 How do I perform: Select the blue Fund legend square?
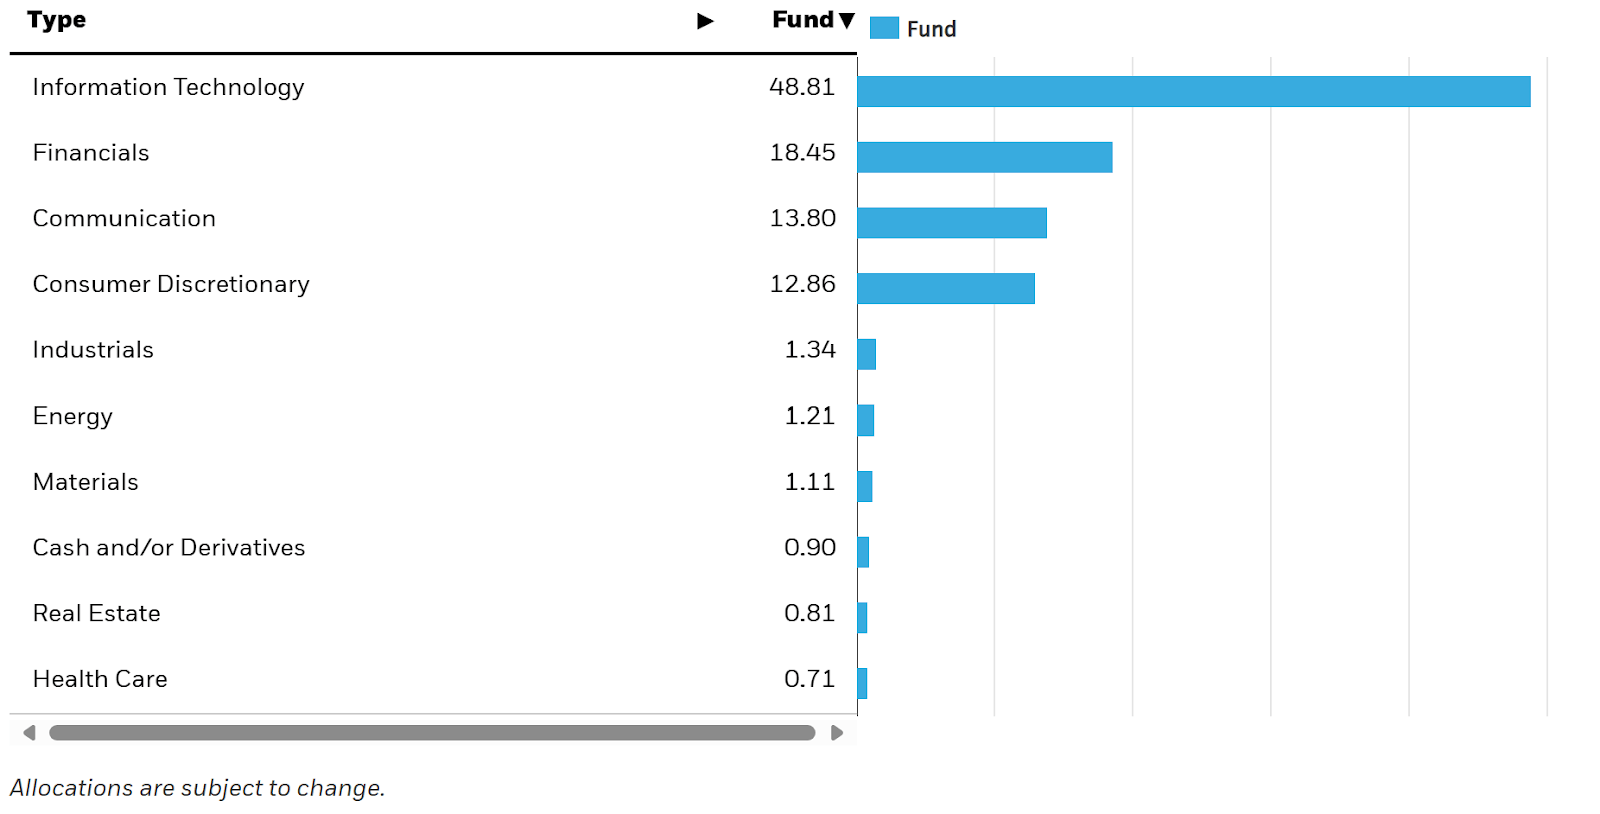[x=883, y=27]
